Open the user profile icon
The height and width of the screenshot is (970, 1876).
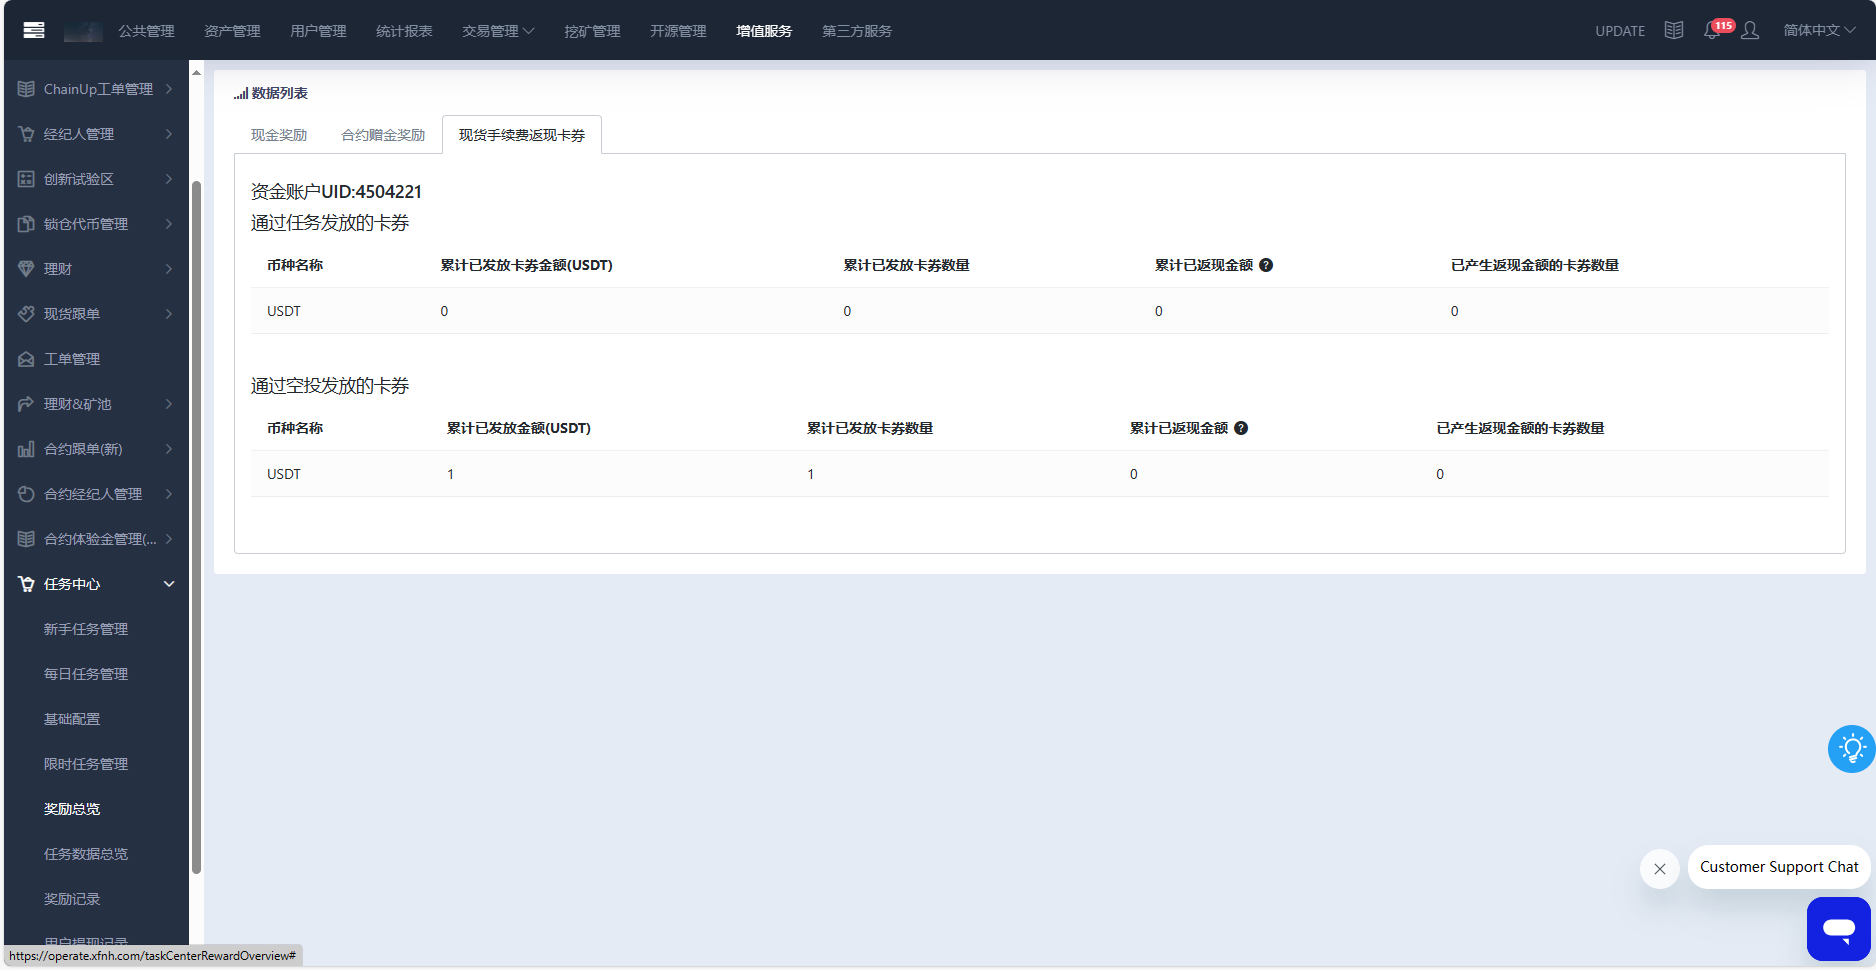coord(1750,31)
